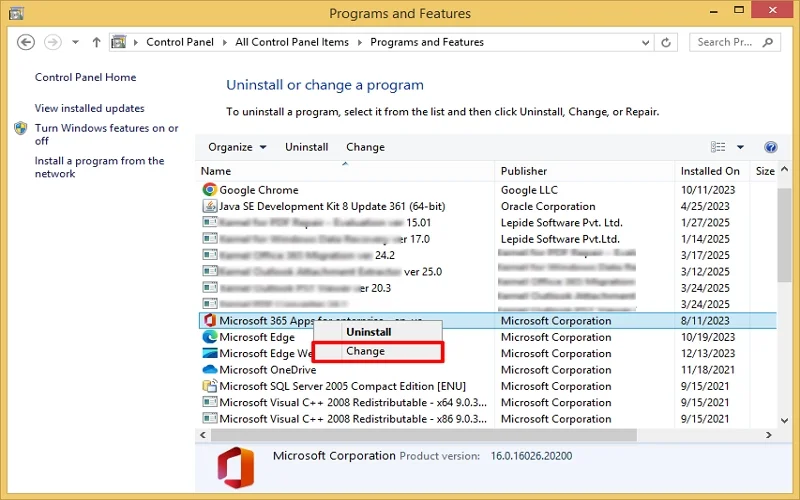The height and width of the screenshot is (500, 800).
Task: Expand chevron after All Control Panel Items
Action: [360, 42]
